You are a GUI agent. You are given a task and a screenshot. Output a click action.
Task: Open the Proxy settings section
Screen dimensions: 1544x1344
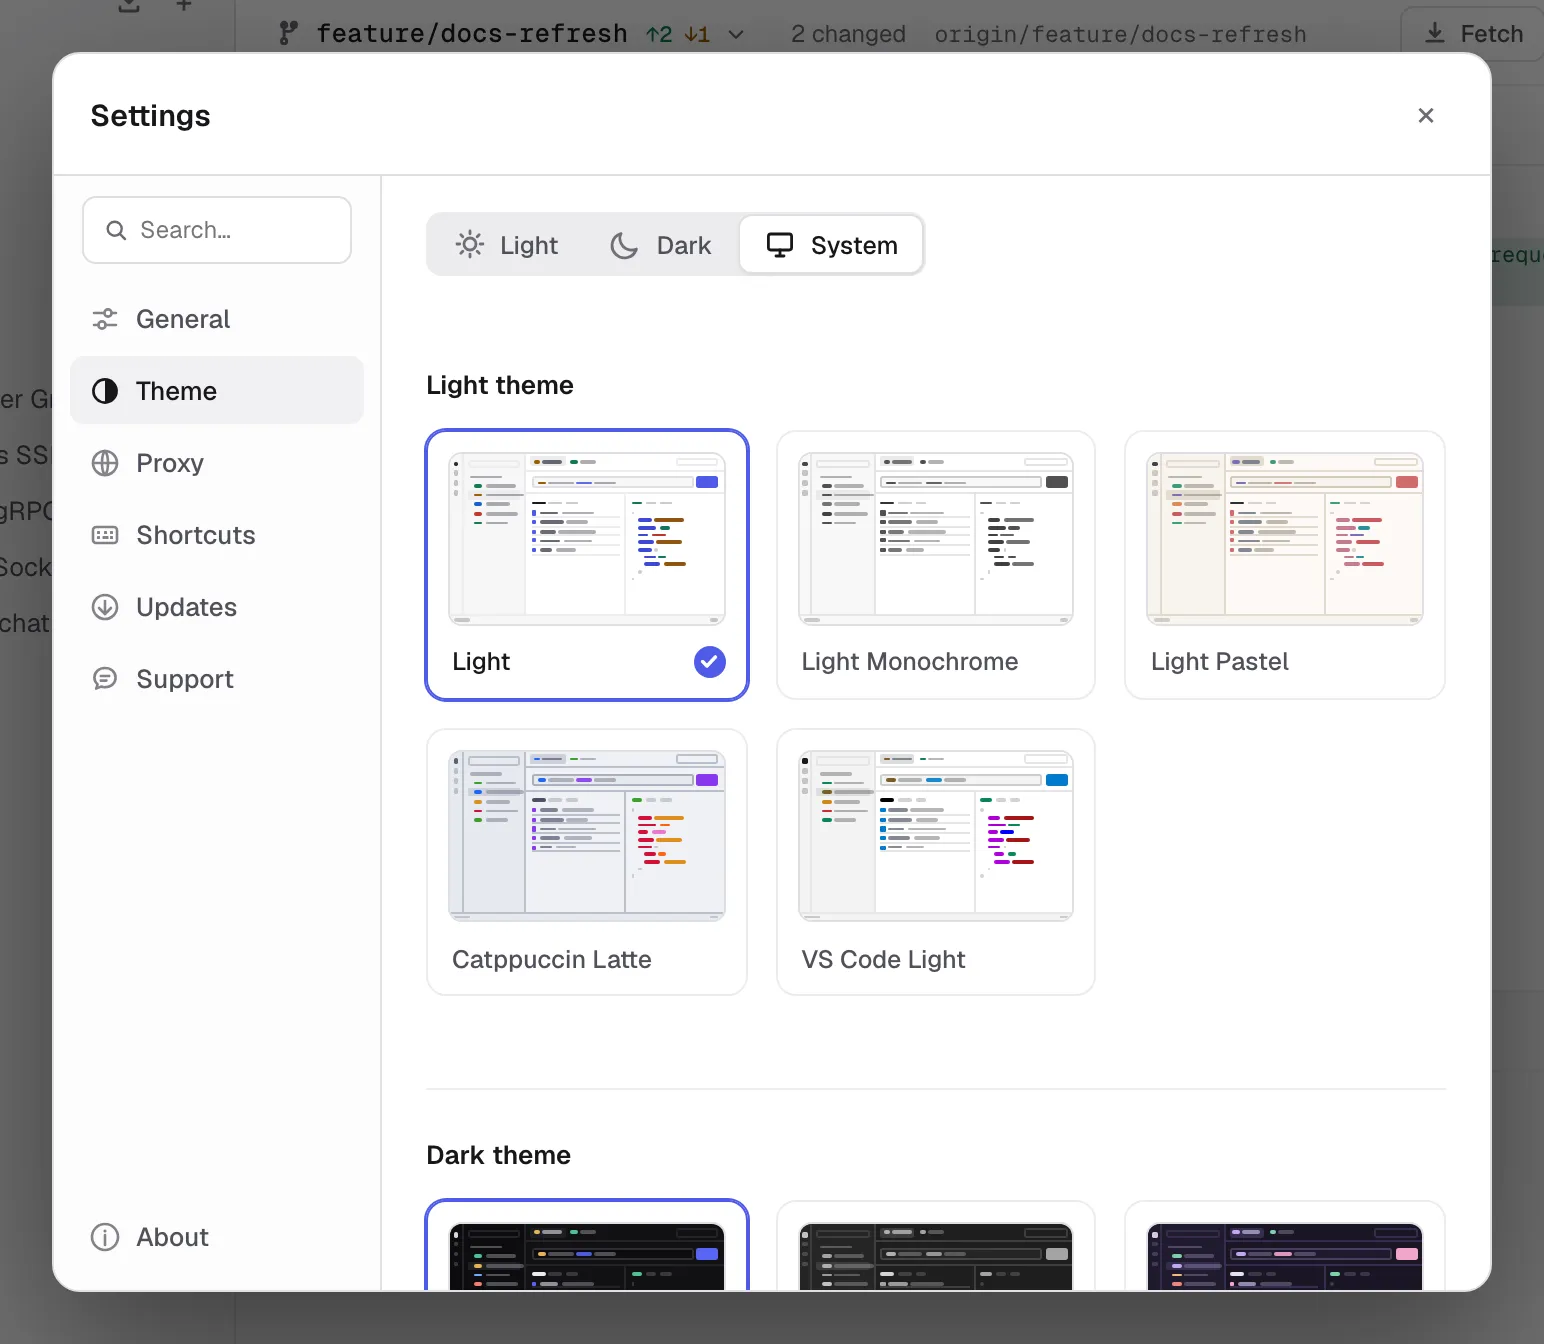(217, 463)
